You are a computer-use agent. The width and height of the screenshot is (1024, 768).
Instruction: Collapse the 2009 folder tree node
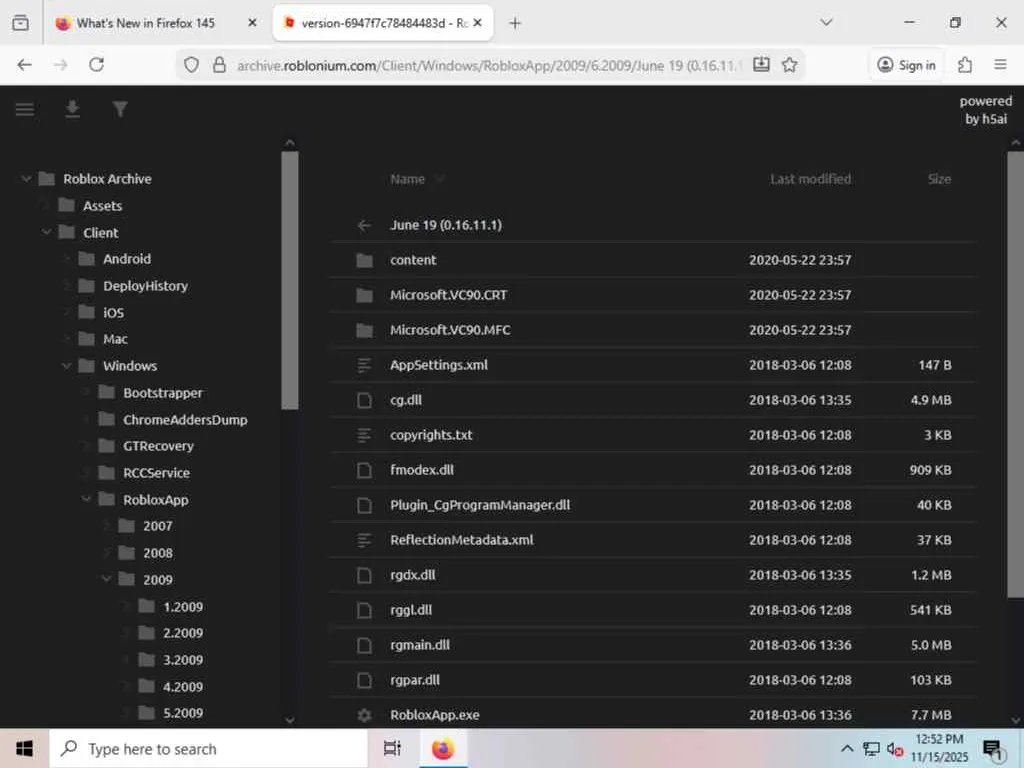point(106,579)
